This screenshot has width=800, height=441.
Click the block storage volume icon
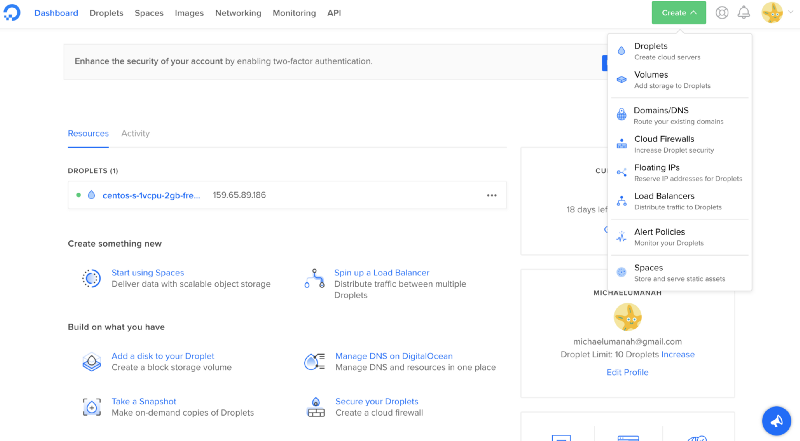tap(92, 362)
